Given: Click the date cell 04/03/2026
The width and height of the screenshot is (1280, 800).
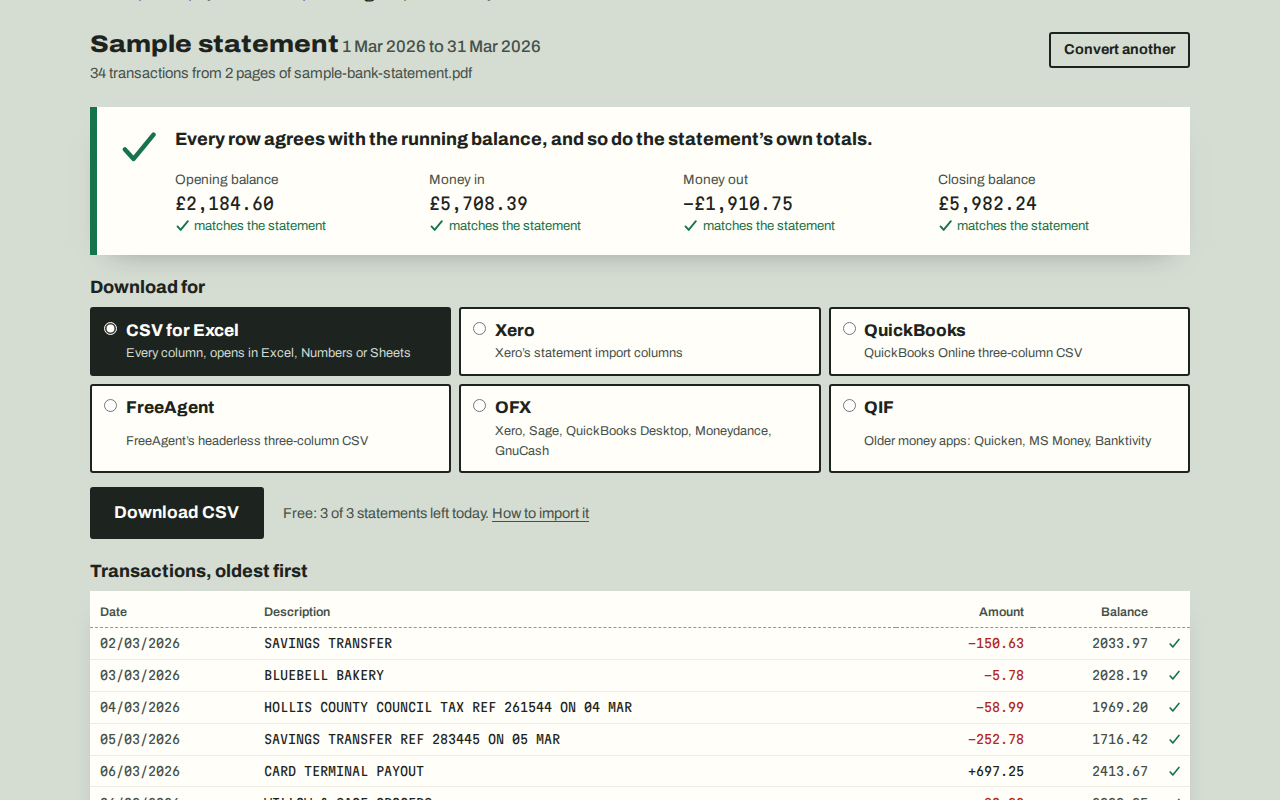Looking at the screenshot, I should (x=140, y=708).
